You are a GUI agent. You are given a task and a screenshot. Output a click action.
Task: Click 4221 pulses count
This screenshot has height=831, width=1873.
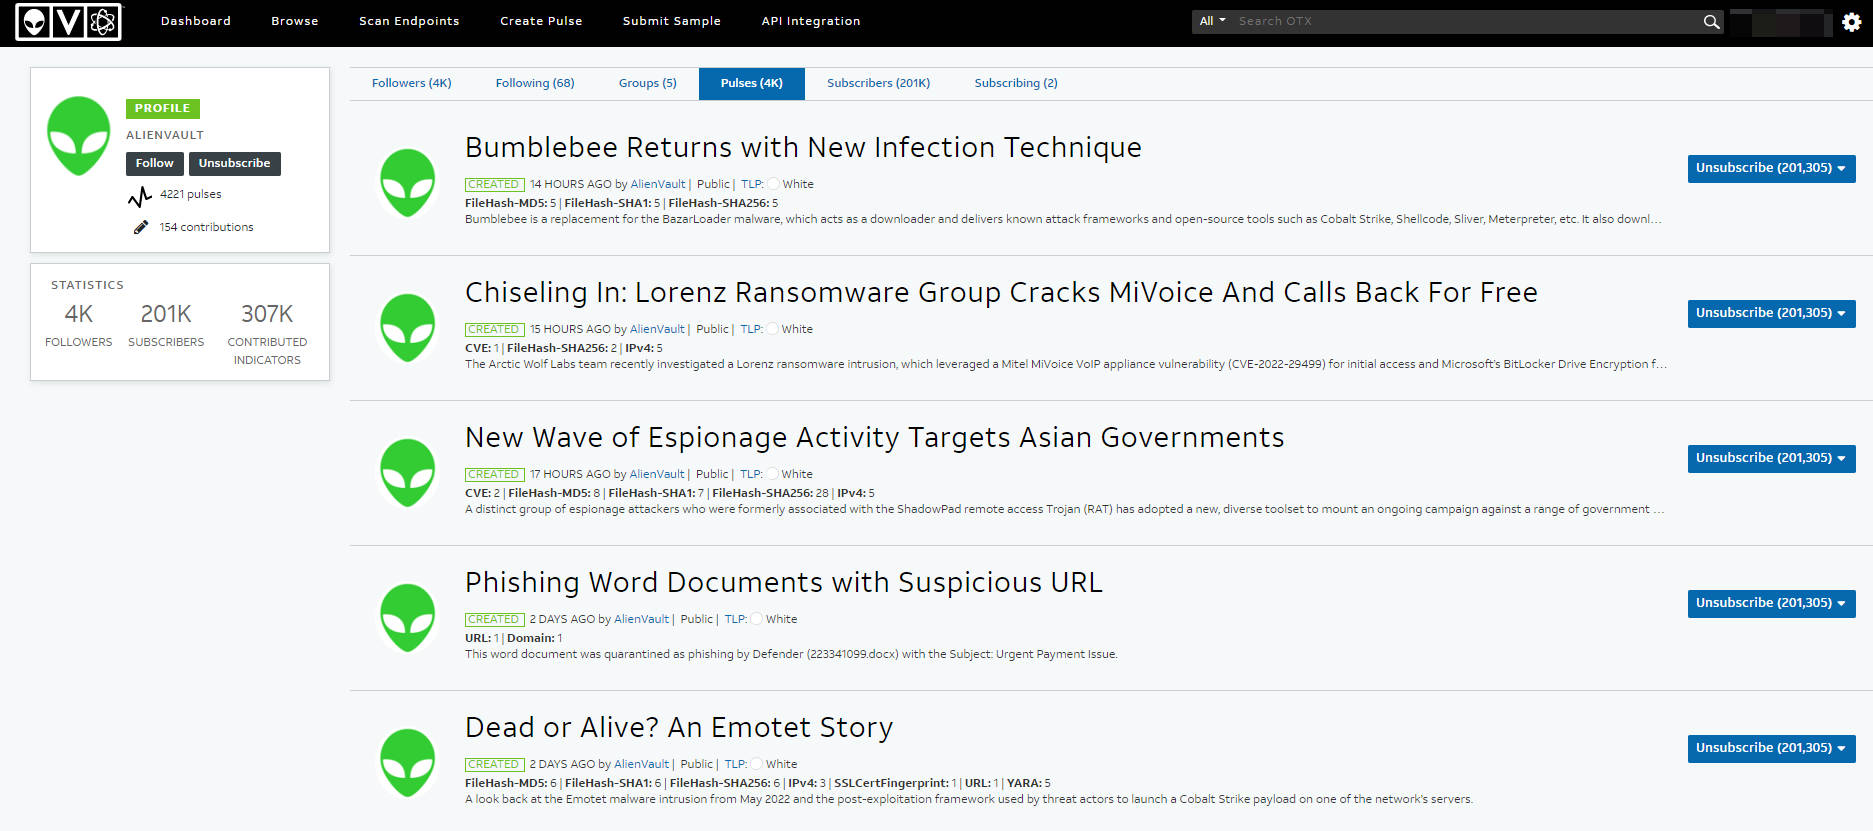click(x=191, y=194)
